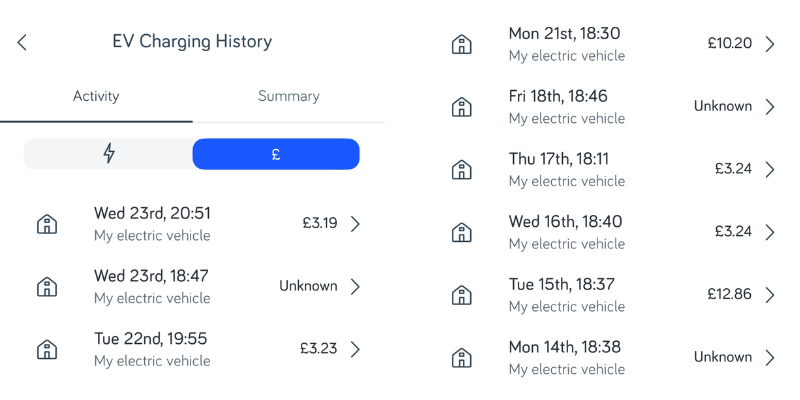Click home icon for Thu 17th 18:11 charge

(462, 169)
